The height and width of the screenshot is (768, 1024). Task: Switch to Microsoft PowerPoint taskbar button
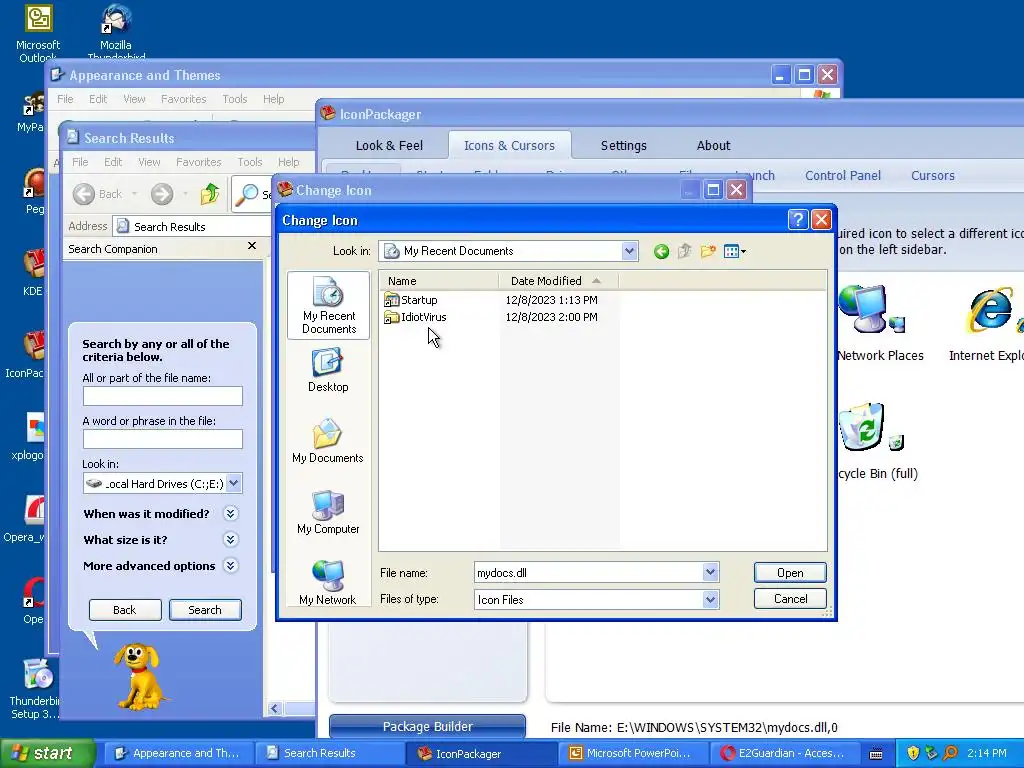[x=632, y=753]
